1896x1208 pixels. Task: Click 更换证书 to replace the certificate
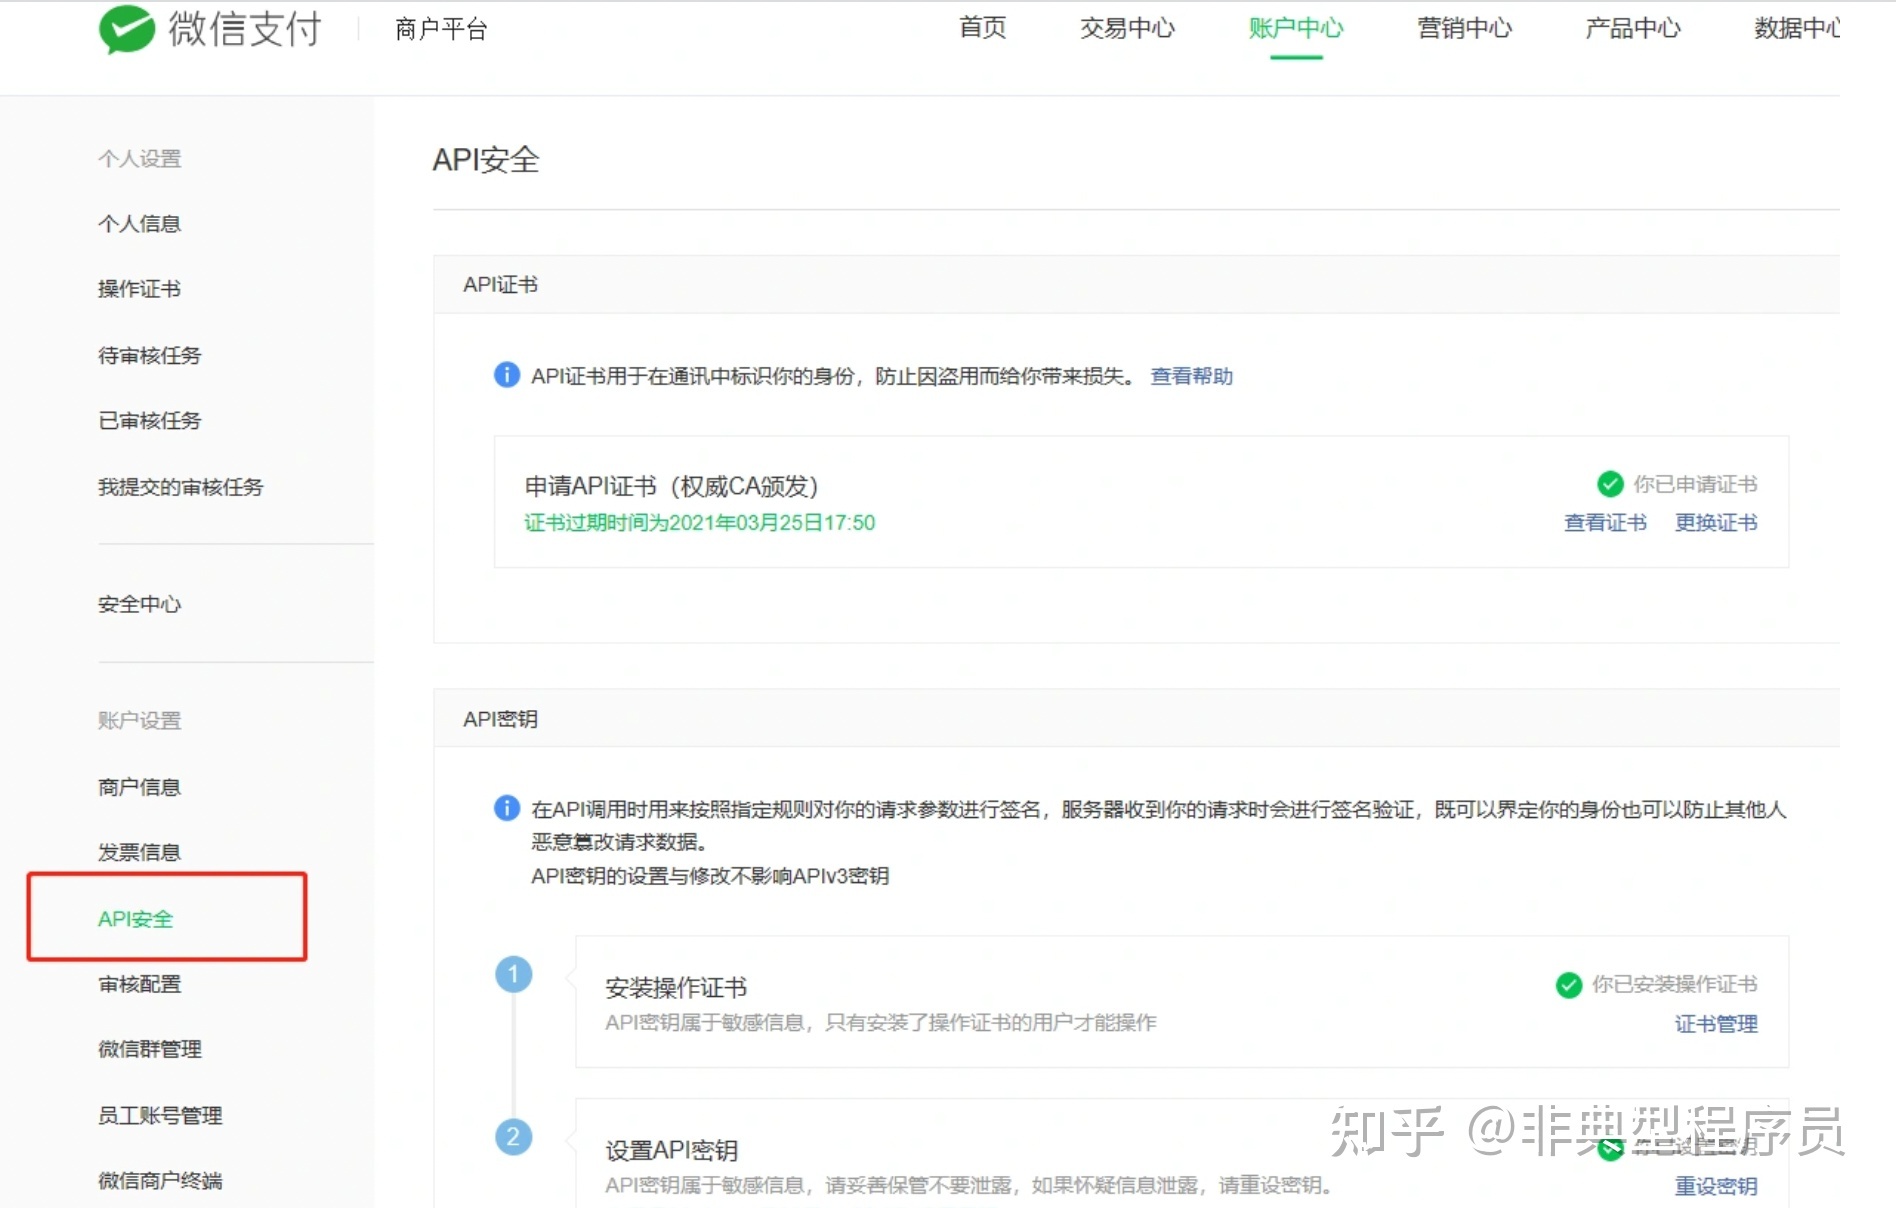[x=1716, y=521]
